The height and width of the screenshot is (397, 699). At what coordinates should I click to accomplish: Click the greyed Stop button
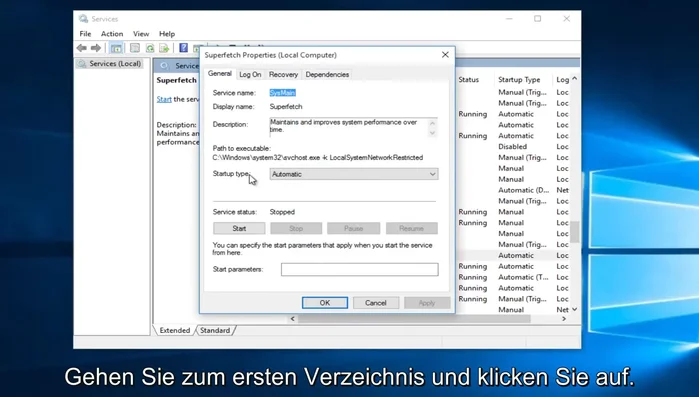coord(296,229)
